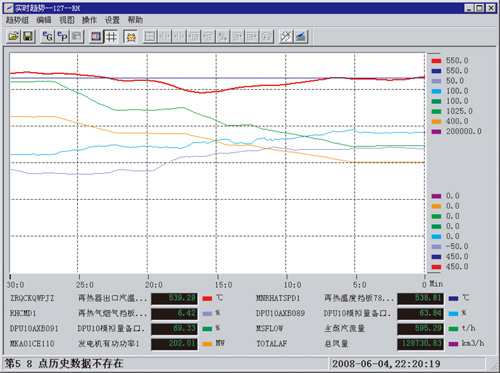The height and width of the screenshot is (373, 500).
Task: Click the red swatch beside 539.29
Action: point(207,298)
